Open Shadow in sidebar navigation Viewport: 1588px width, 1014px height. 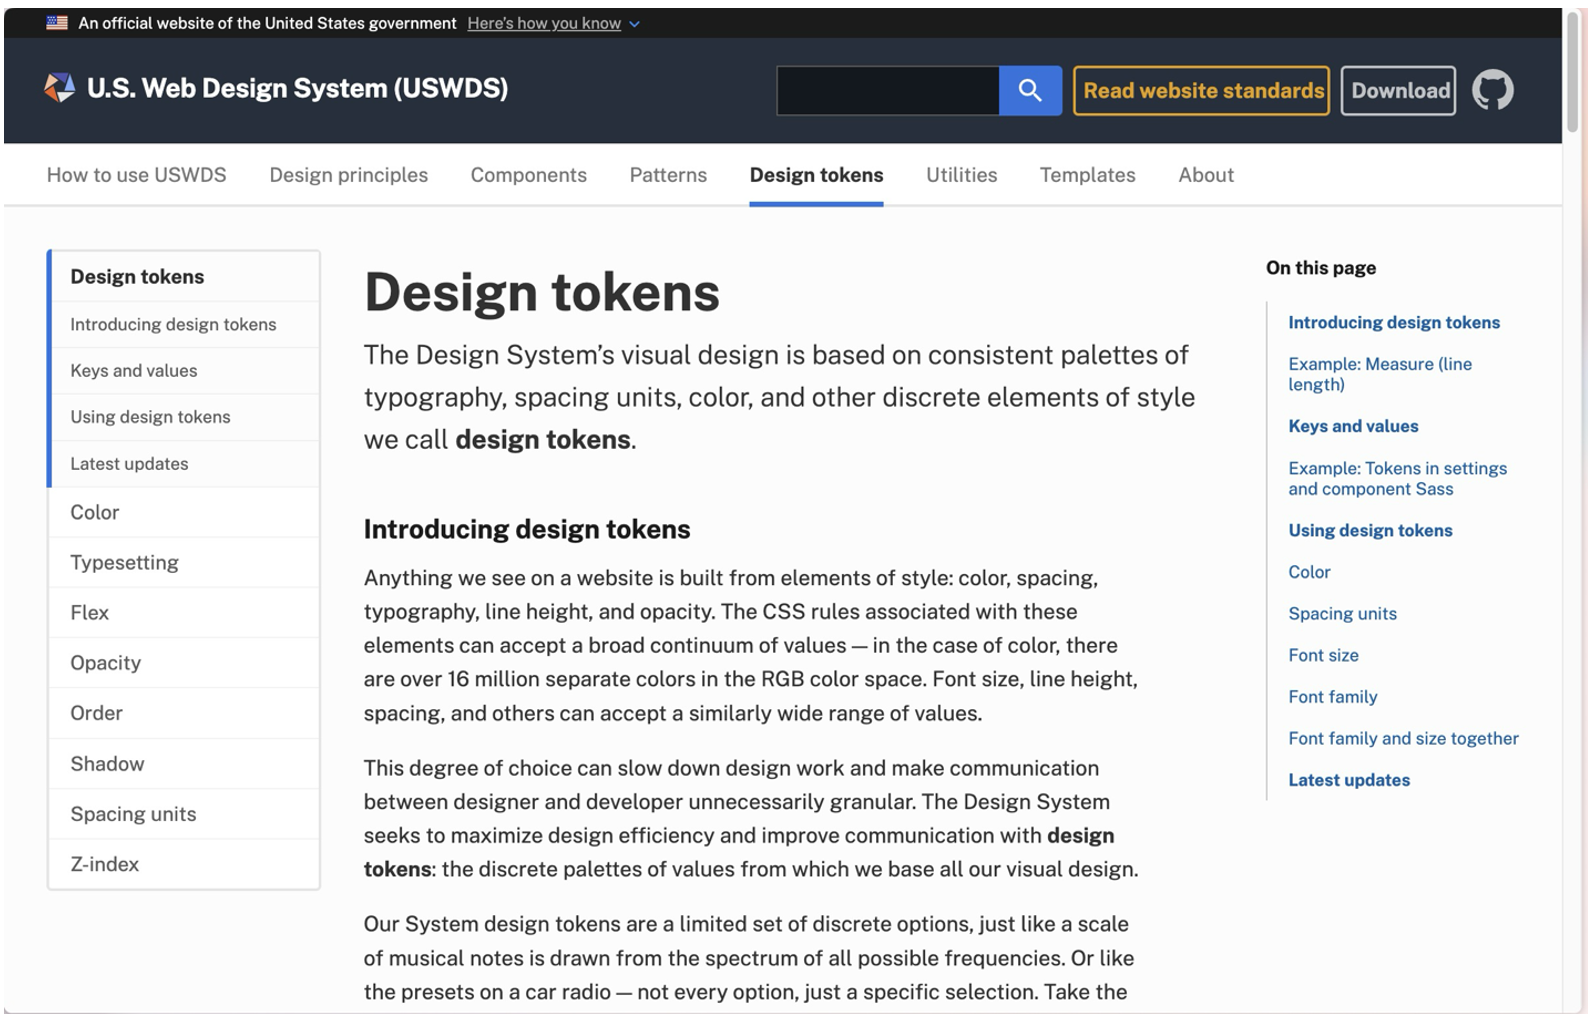tap(185, 764)
